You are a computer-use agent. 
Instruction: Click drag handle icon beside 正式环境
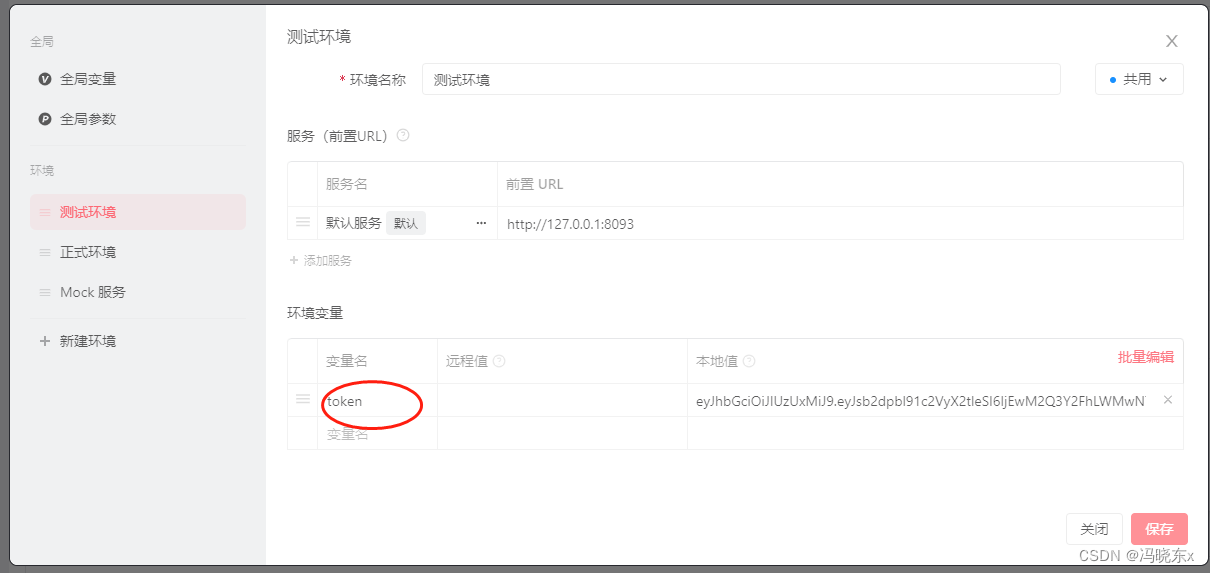coord(44,253)
